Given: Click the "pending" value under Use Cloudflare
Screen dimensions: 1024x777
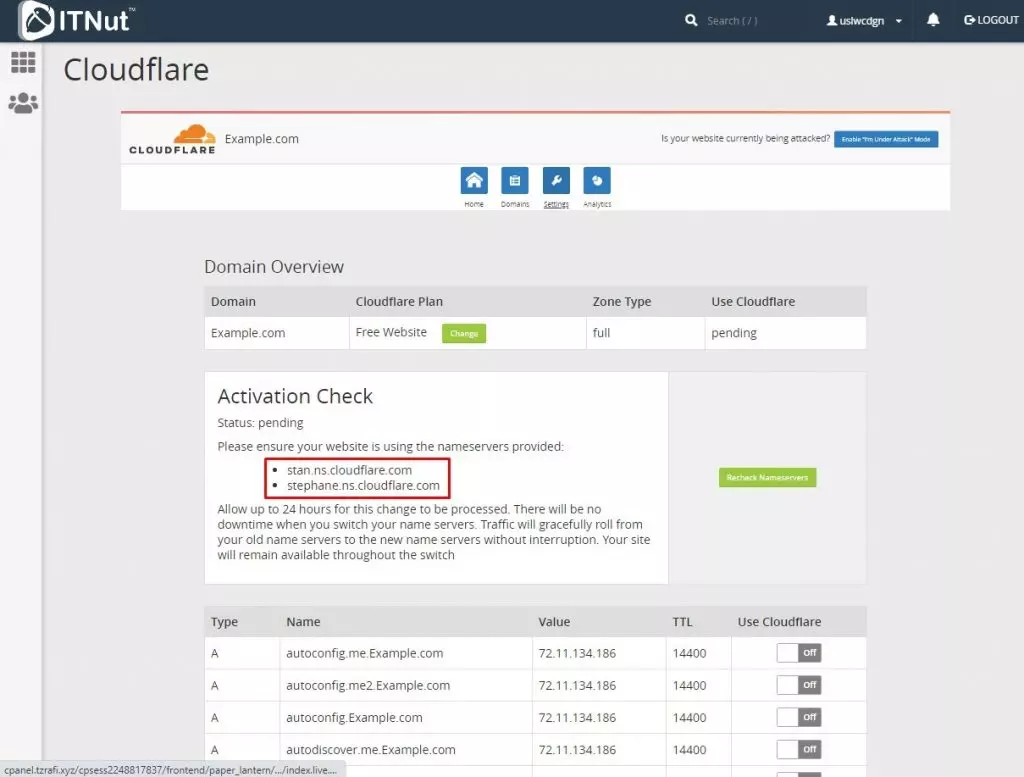Looking at the screenshot, I should point(733,333).
